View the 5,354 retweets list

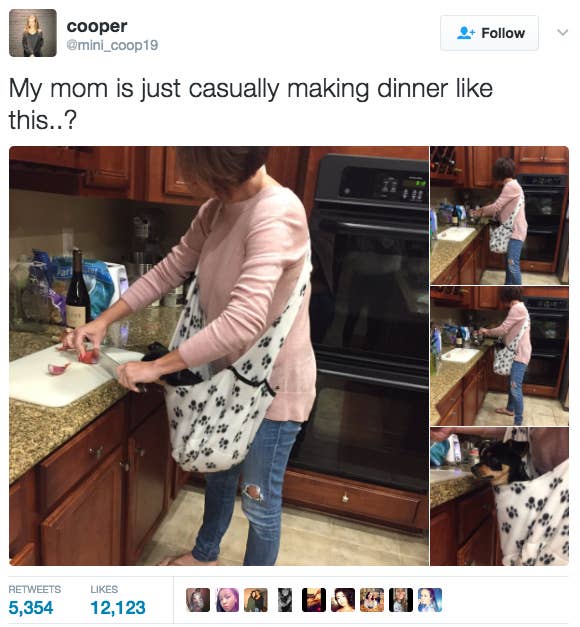click(x=34, y=601)
